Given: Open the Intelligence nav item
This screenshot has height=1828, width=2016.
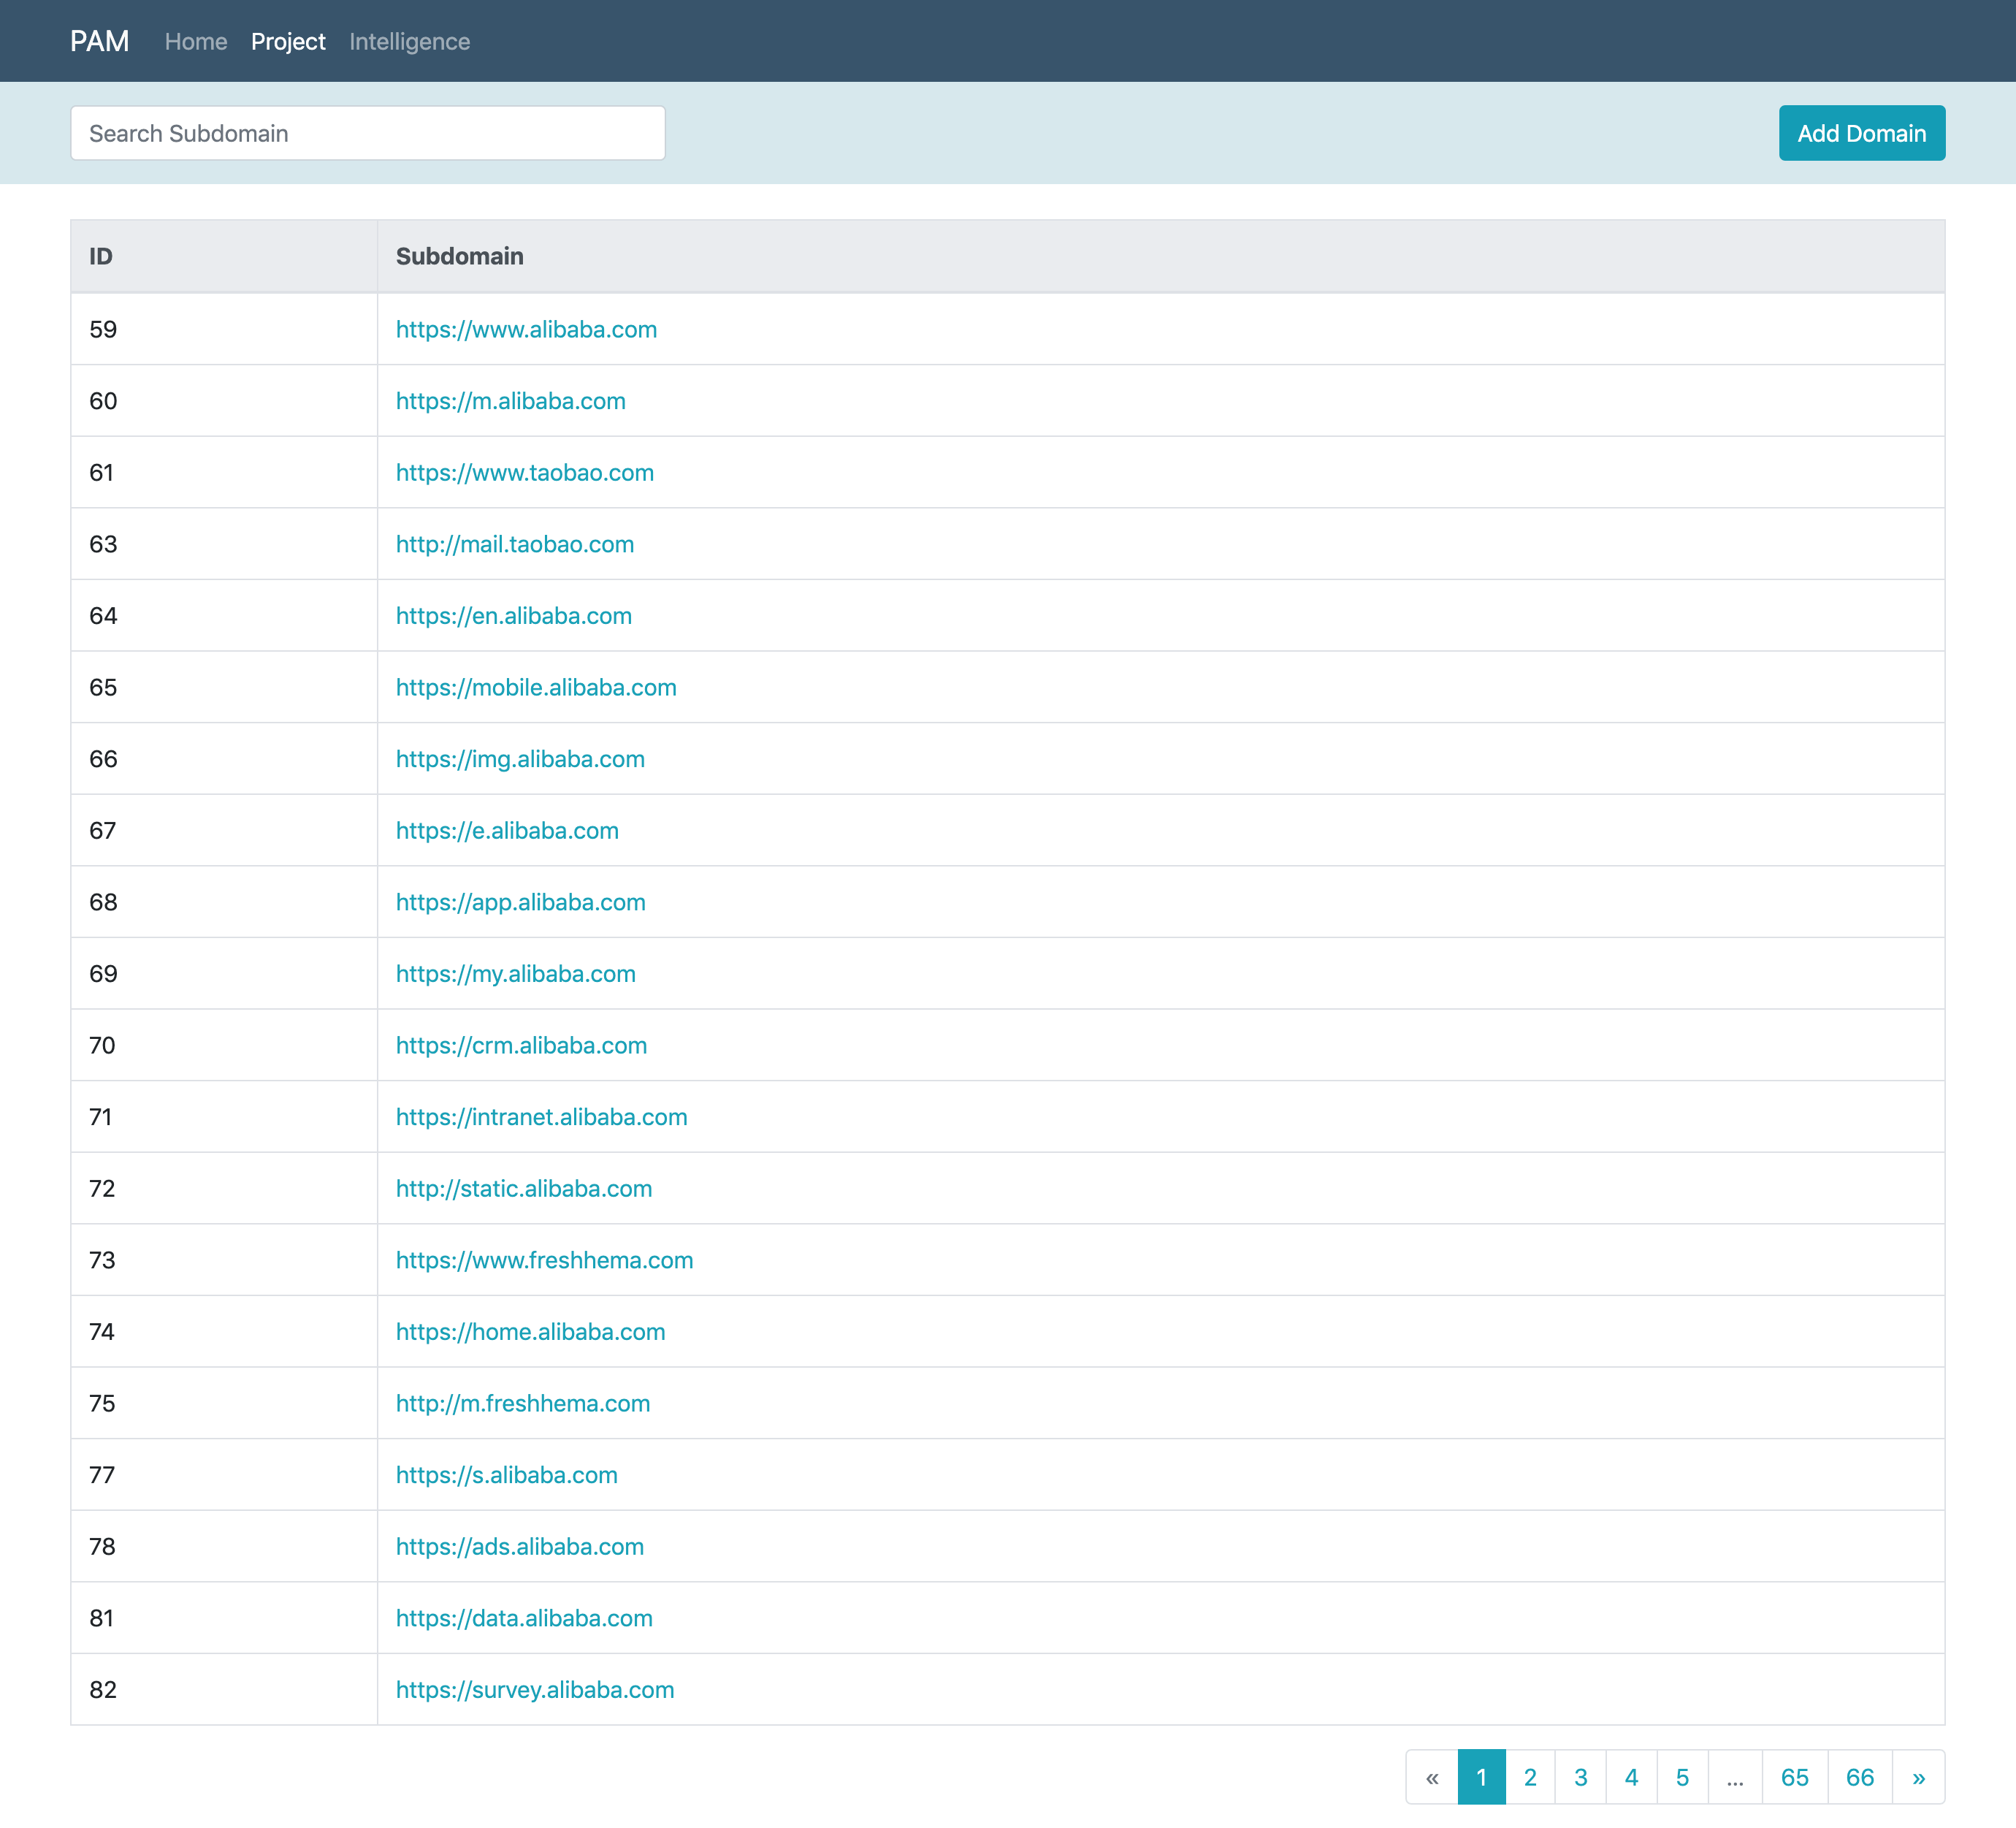Looking at the screenshot, I should point(409,41).
